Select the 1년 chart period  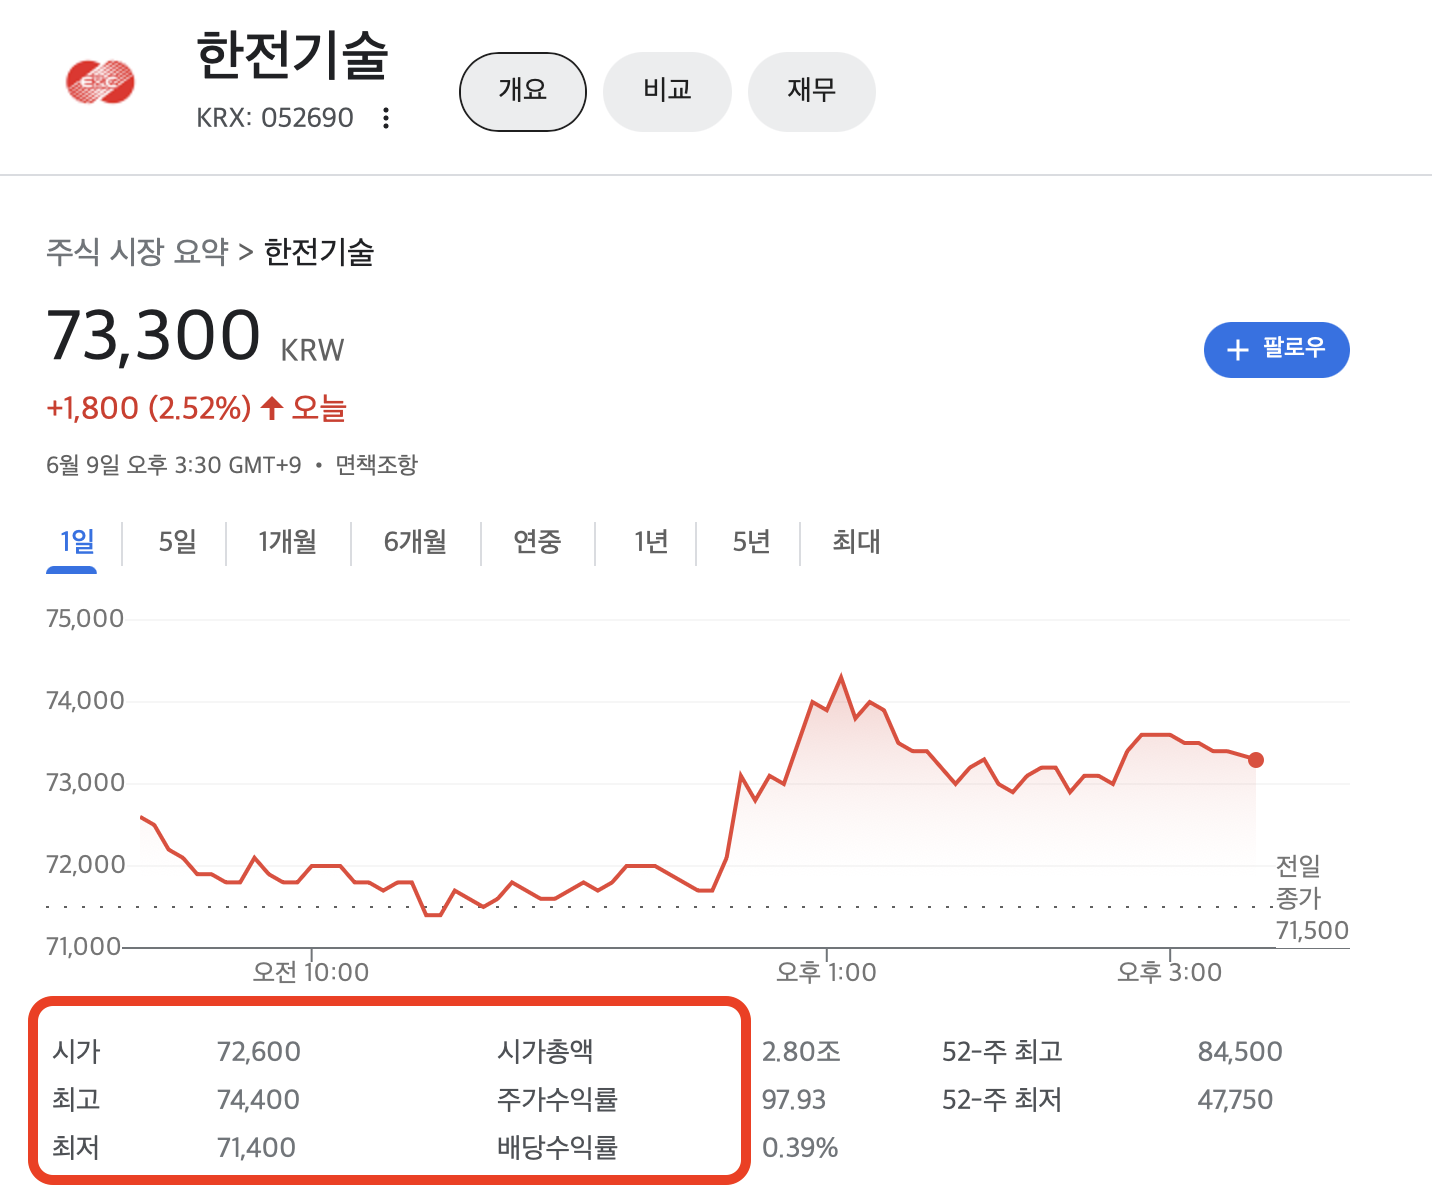tap(652, 542)
